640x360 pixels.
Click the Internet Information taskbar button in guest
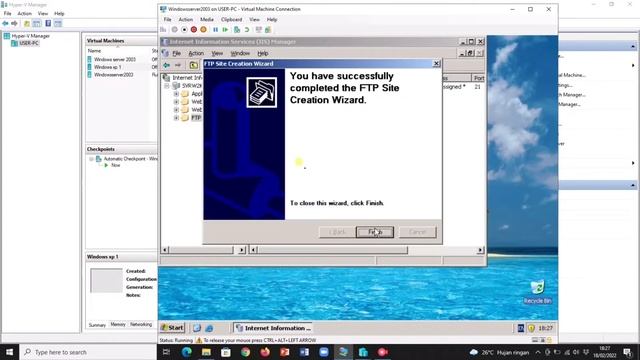tap(273, 328)
